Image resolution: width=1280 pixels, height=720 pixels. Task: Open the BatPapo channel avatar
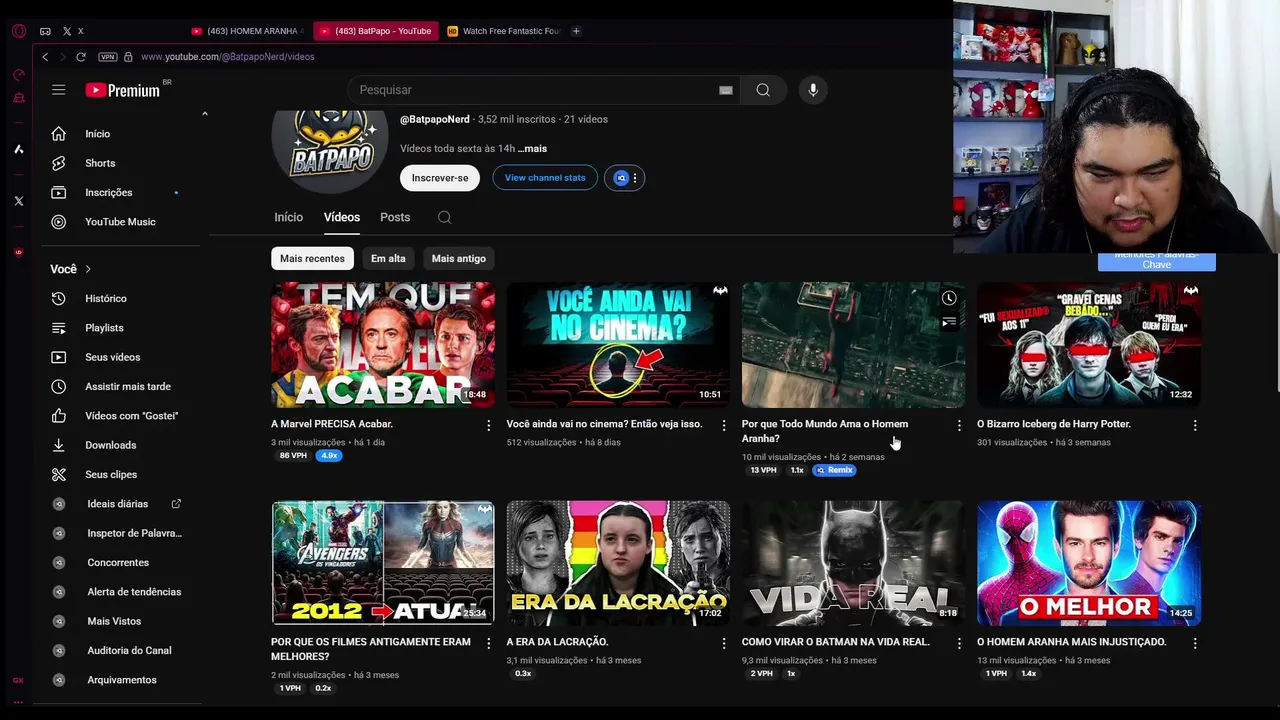[x=330, y=150]
